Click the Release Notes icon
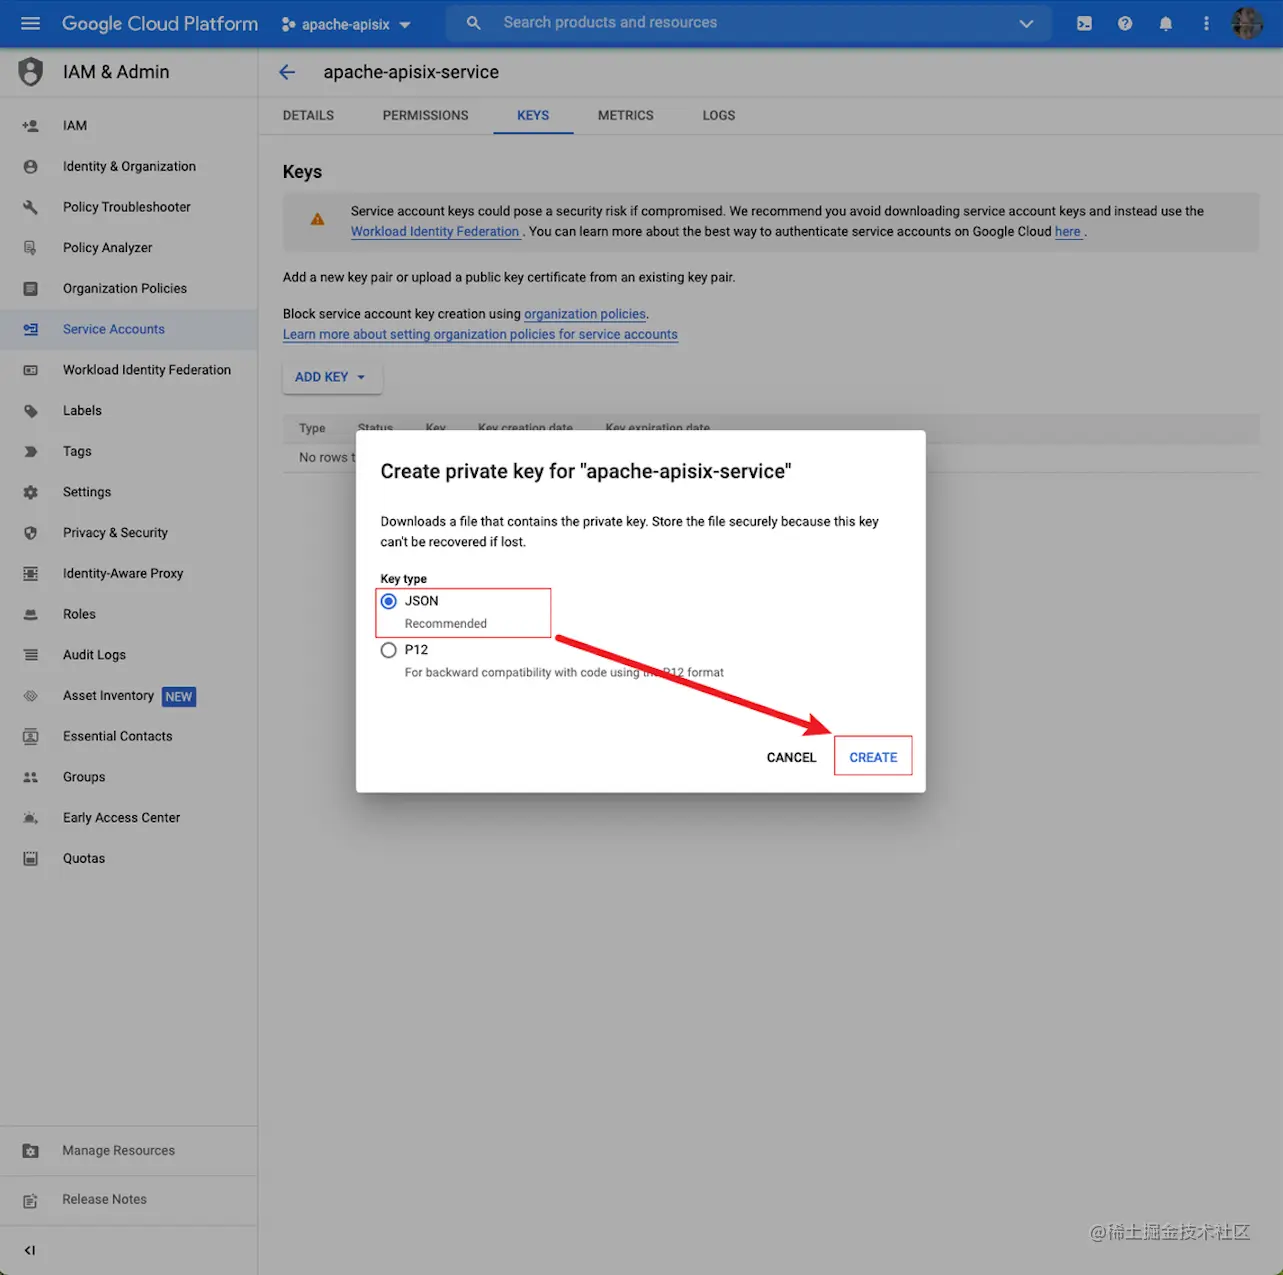1283x1275 pixels. (31, 1200)
